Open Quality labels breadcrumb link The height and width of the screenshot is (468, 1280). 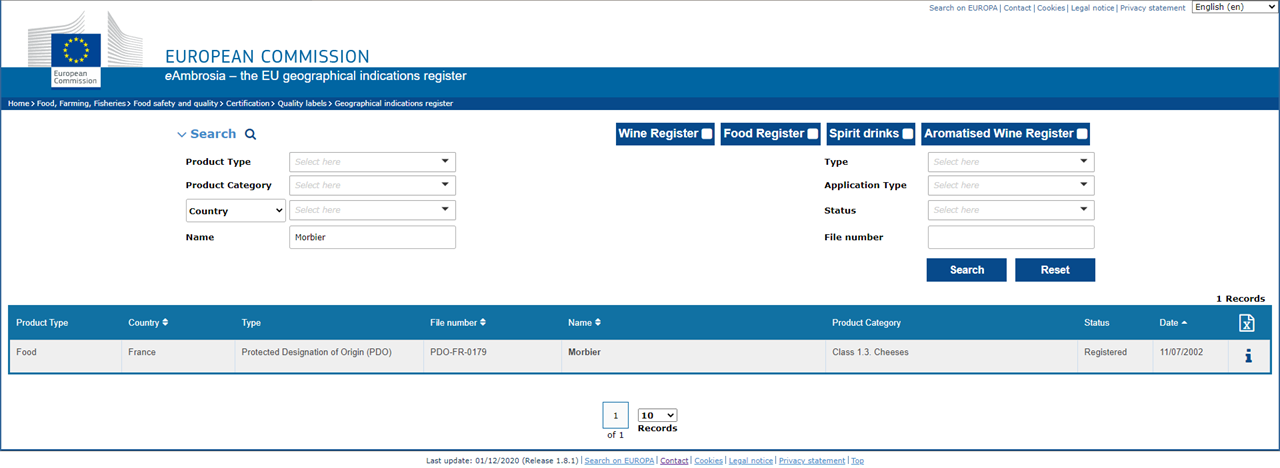(x=302, y=103)
